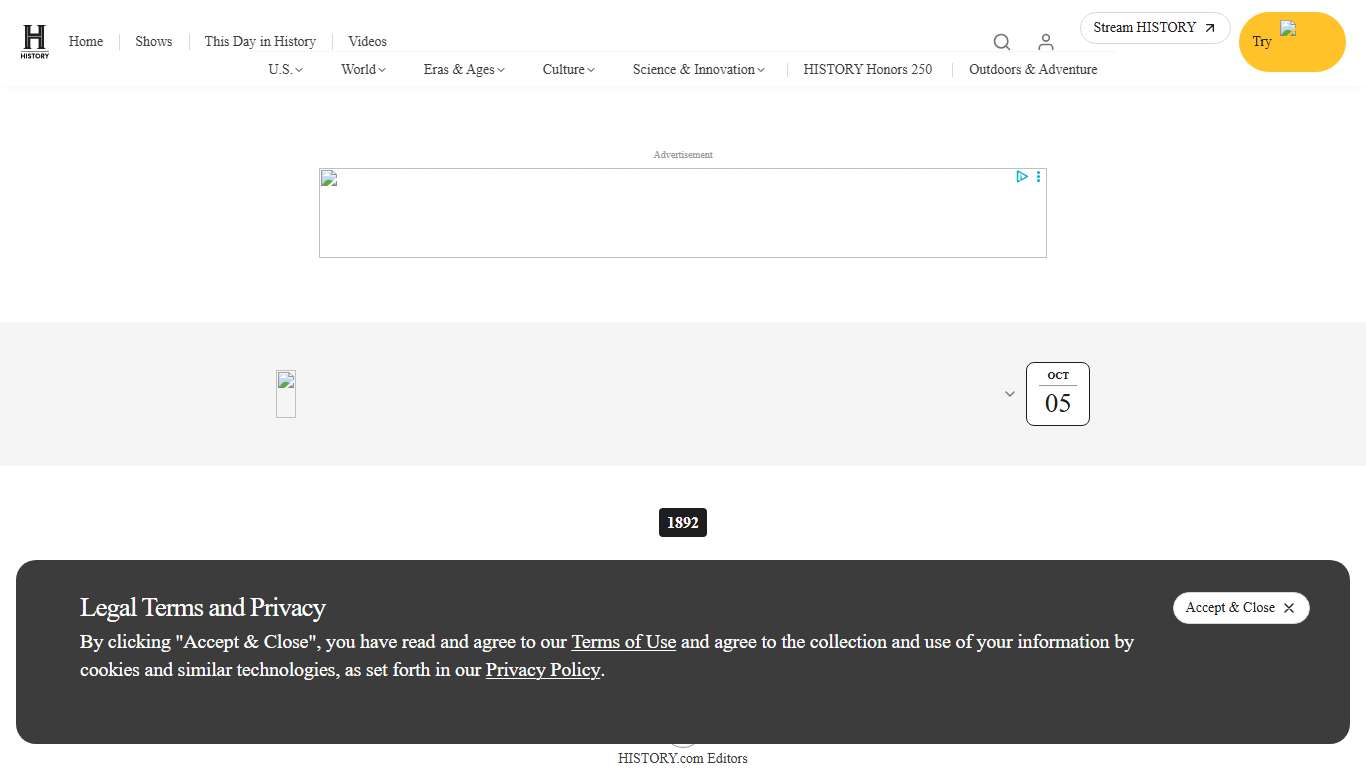Open Science & Innovation dropdown
The image size is (1366, 768).
(x=698, y=69)
